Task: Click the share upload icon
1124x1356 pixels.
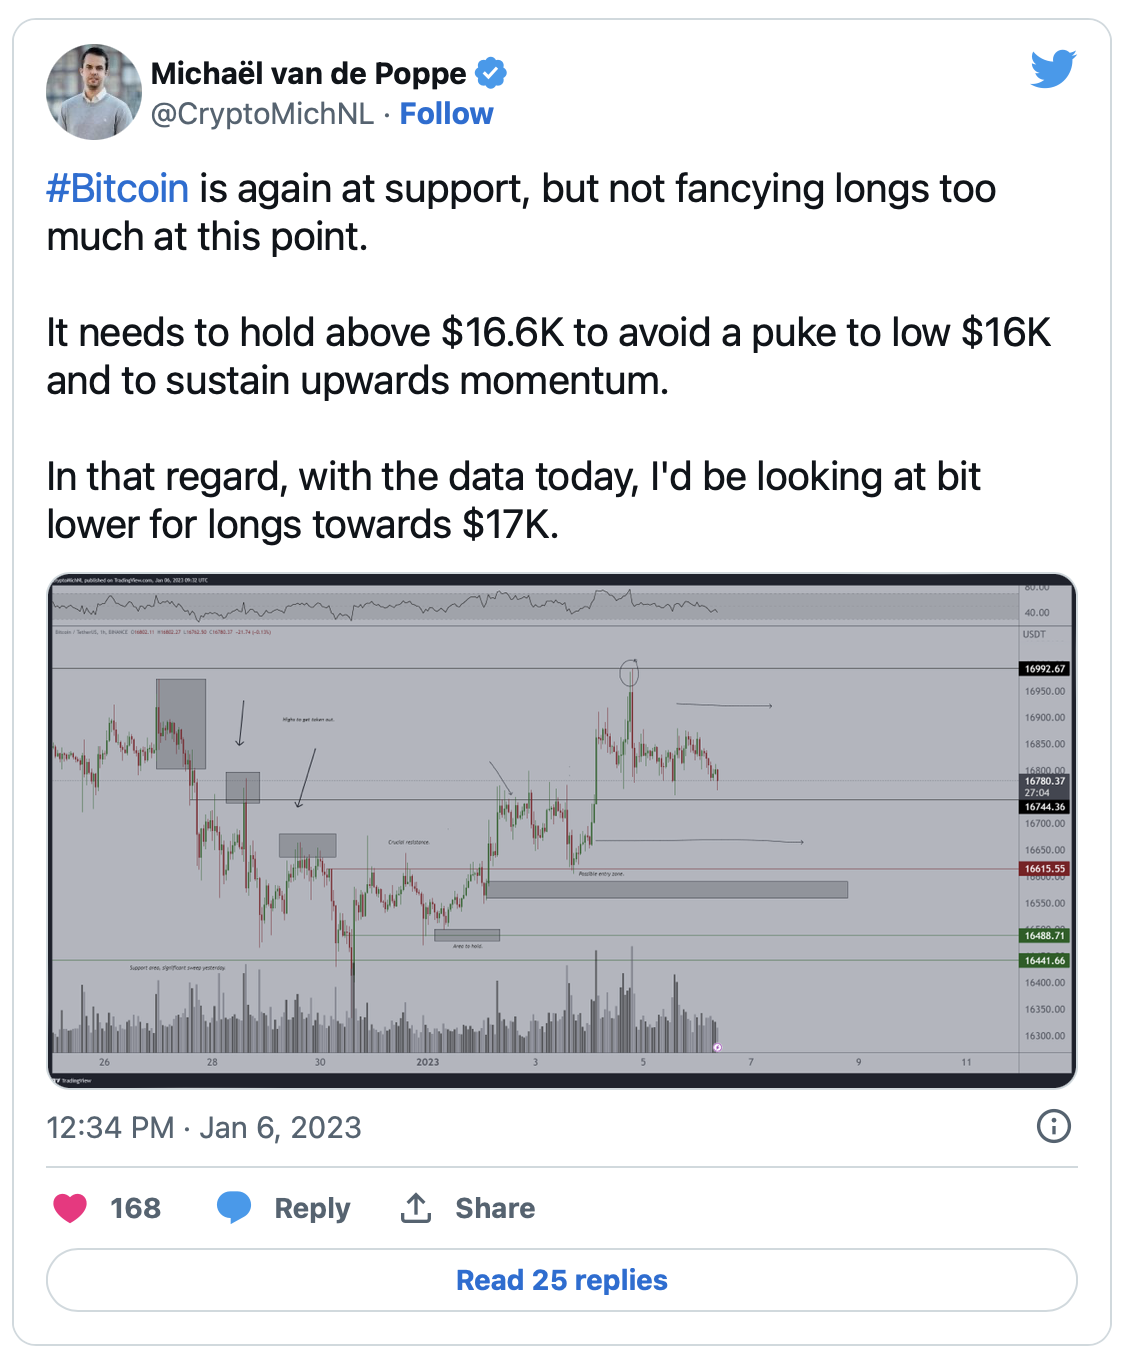Action: coord(416,1208)
